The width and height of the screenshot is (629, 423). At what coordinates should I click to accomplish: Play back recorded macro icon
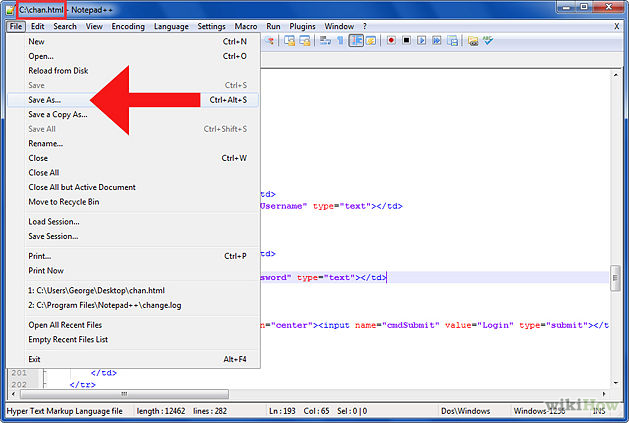coord(422,40)
